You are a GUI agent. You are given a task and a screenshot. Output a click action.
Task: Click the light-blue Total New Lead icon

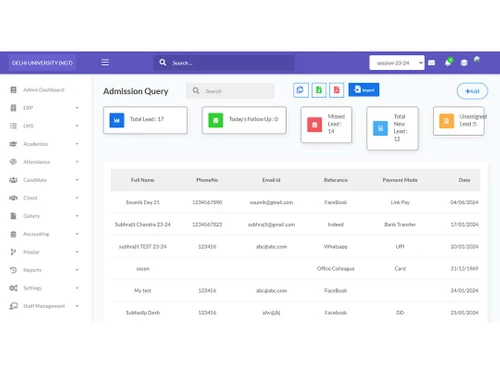pos(380,128)
